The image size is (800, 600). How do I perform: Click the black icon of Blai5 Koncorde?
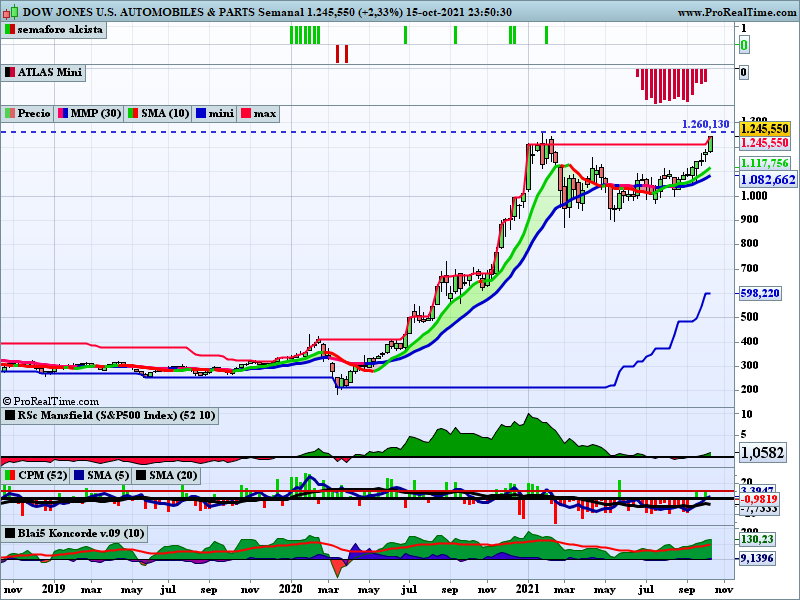pyautogui.click(x=10, y=534)
